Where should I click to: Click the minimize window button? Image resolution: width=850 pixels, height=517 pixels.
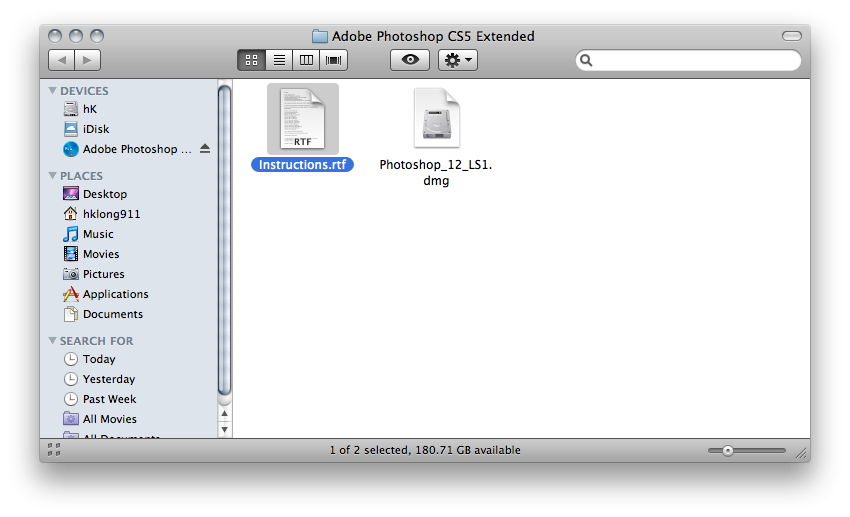point(76,36)
